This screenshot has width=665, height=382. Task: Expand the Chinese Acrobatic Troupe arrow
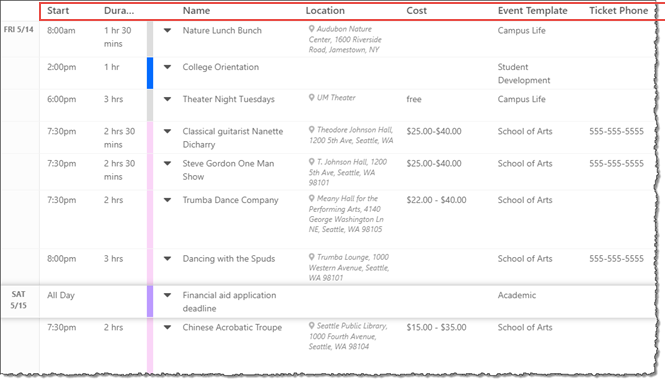[x=168, y=327]
